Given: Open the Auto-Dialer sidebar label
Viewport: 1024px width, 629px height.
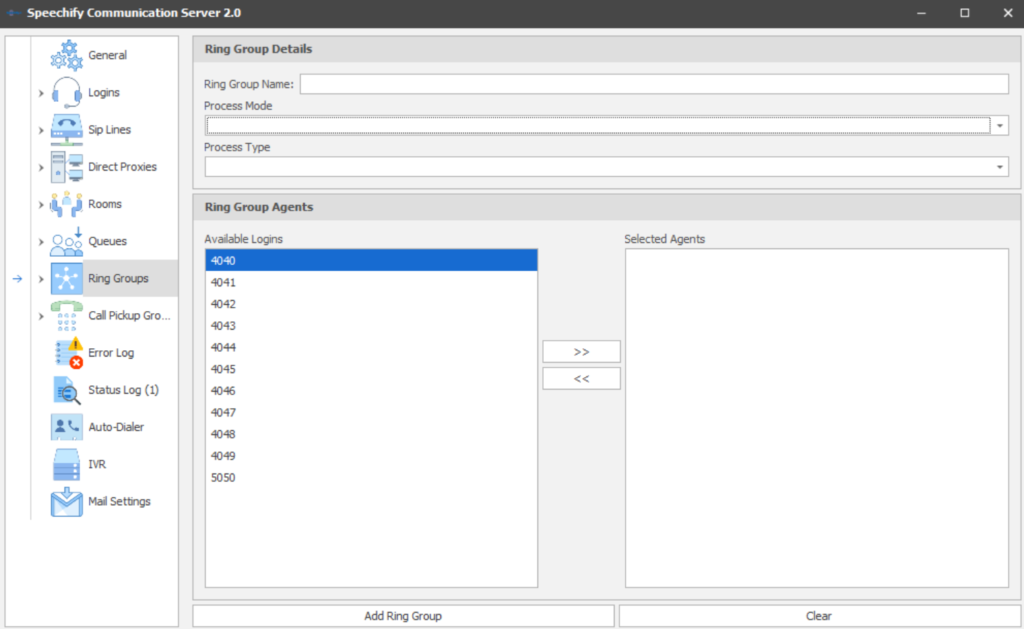Looking at the screenshot, I should pos(116,427).
